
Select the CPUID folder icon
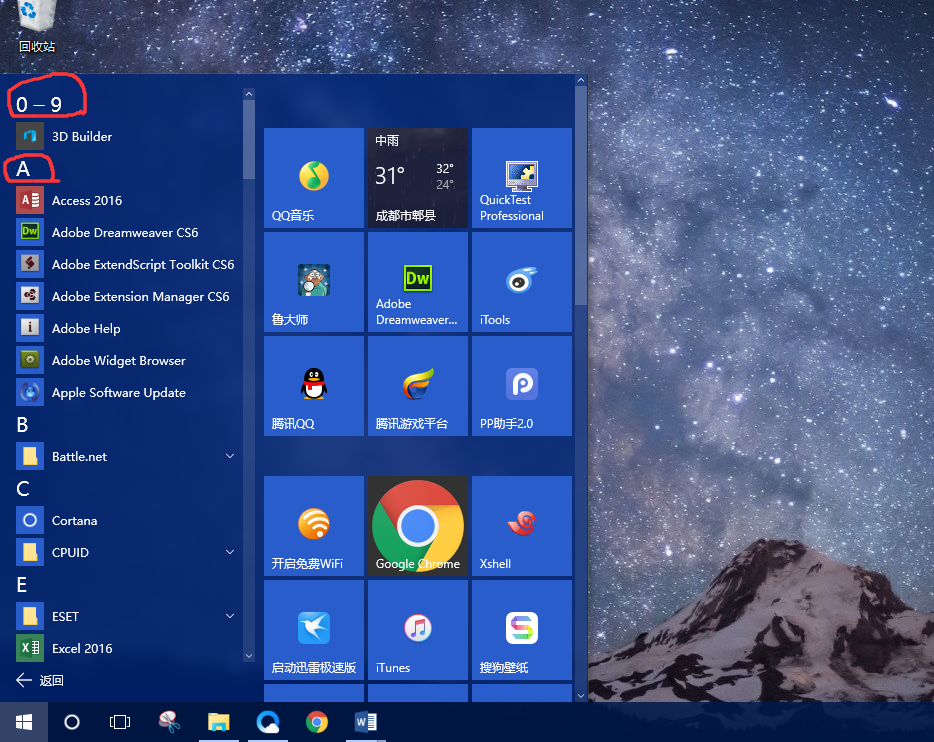tap(30, 552)
